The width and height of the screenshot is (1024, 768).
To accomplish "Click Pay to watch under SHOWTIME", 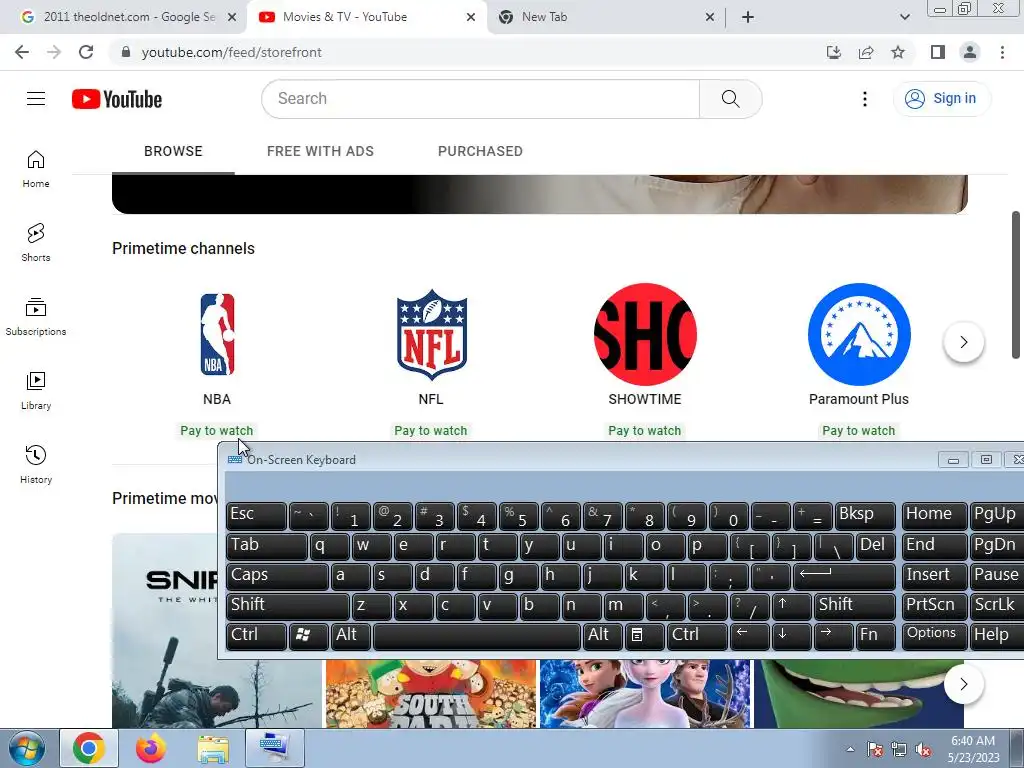I will pos(645,431).
